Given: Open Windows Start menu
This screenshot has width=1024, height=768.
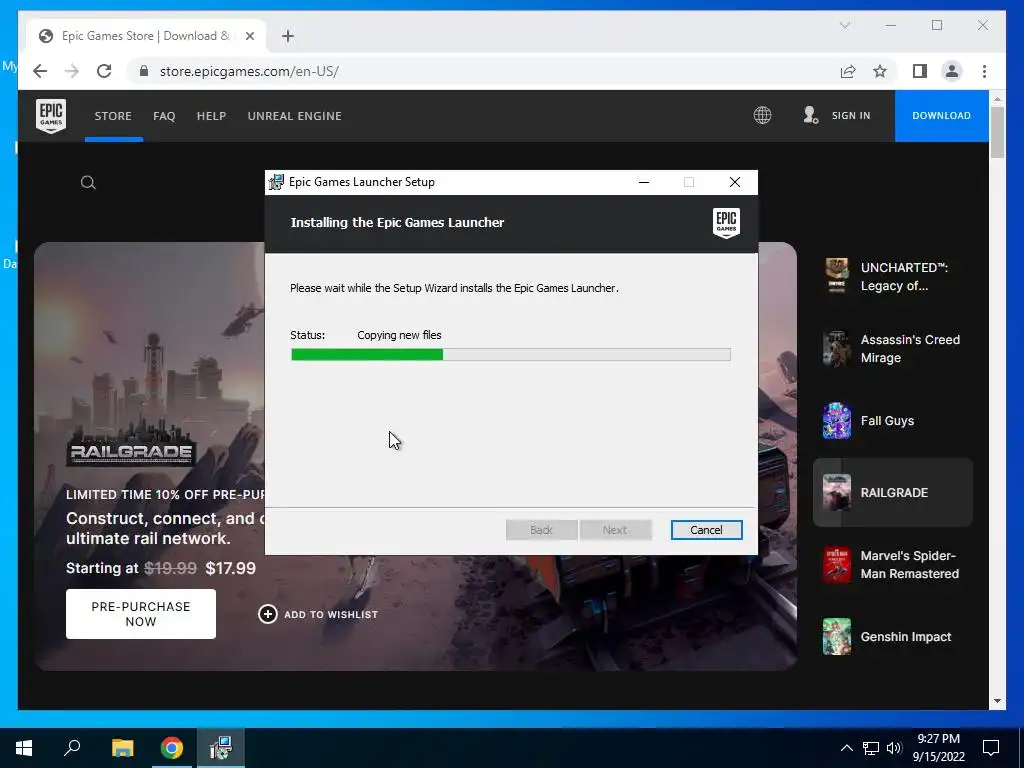Looking at the screenshot, I should click(x=24, y=748).
